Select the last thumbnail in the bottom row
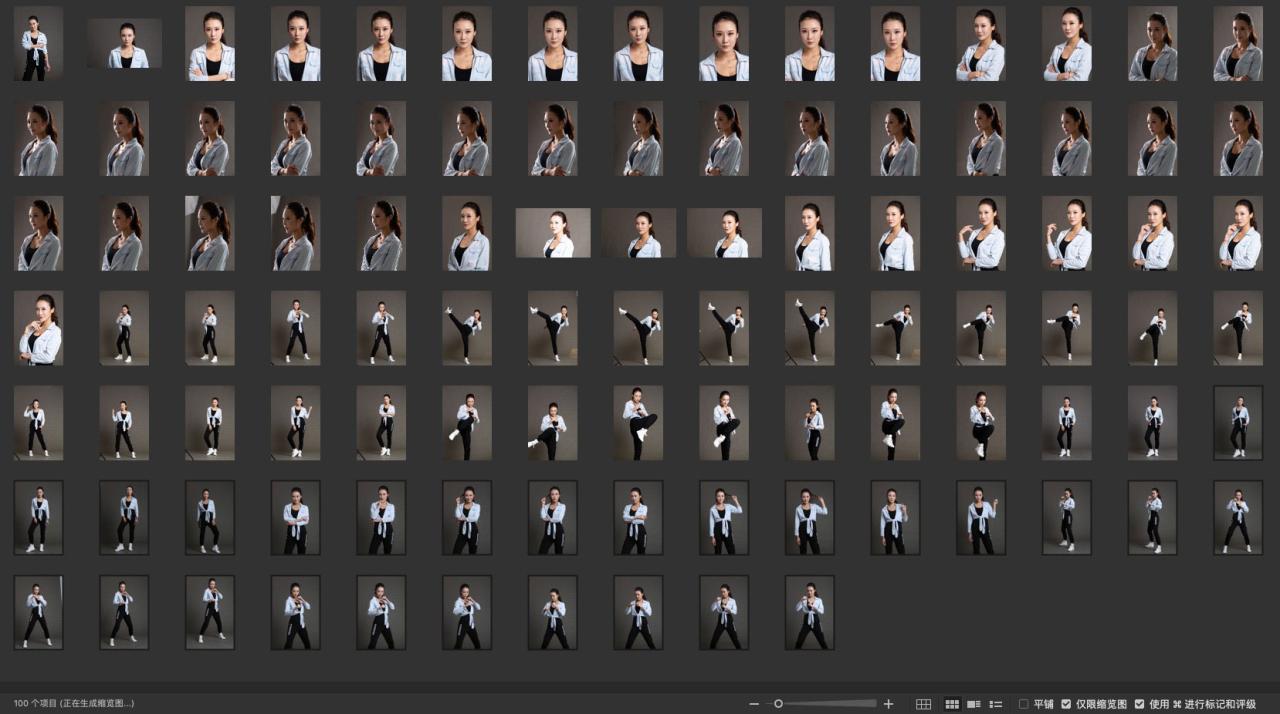The image size is (1280, 714). tap(810, 612)
